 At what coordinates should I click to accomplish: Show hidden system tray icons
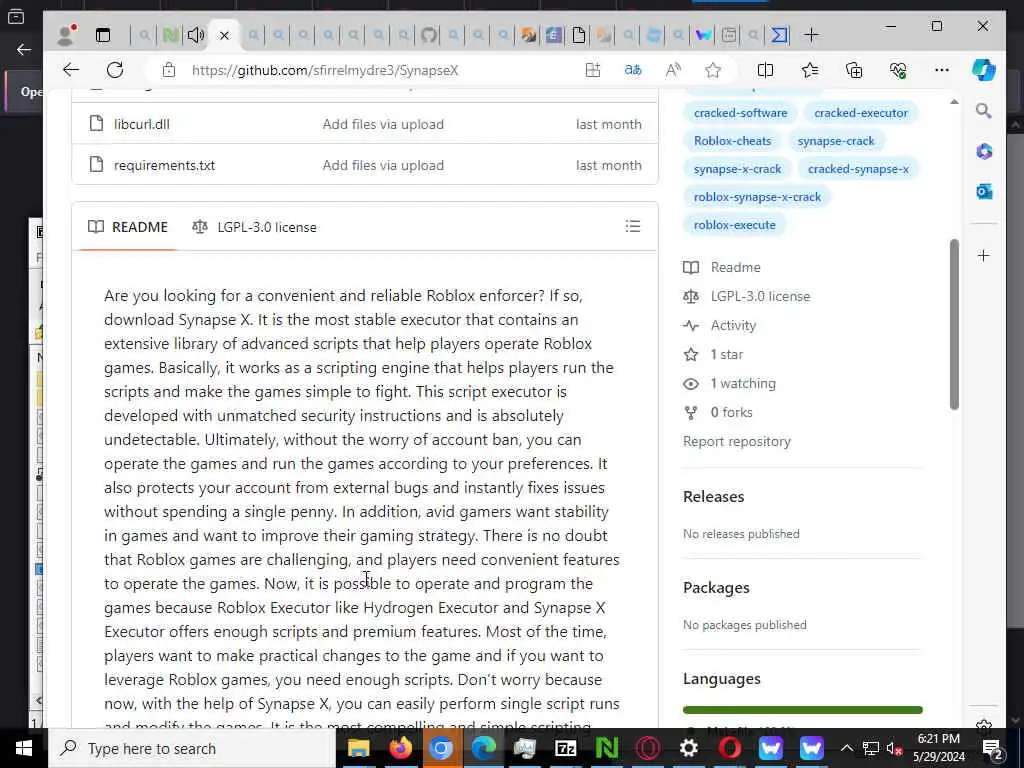tap(846, 748)
